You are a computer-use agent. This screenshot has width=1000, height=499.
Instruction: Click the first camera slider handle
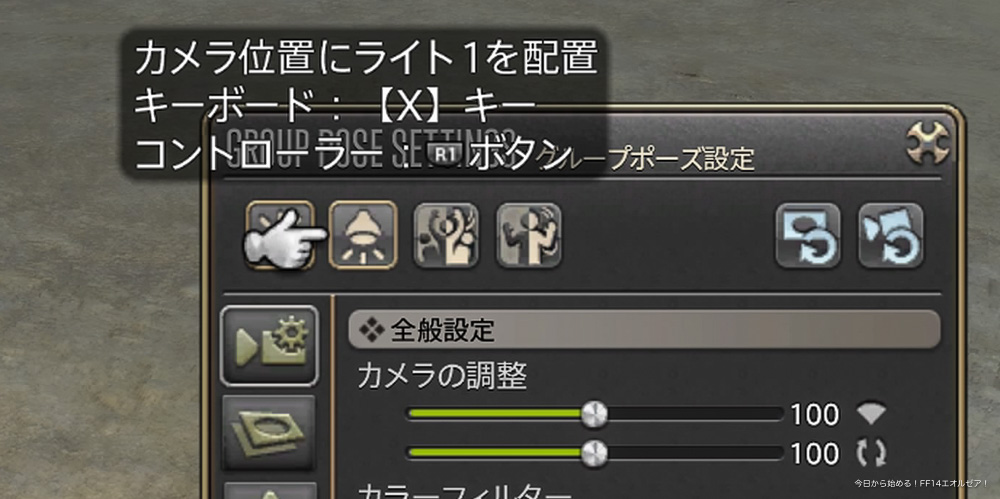coord(594,415)
